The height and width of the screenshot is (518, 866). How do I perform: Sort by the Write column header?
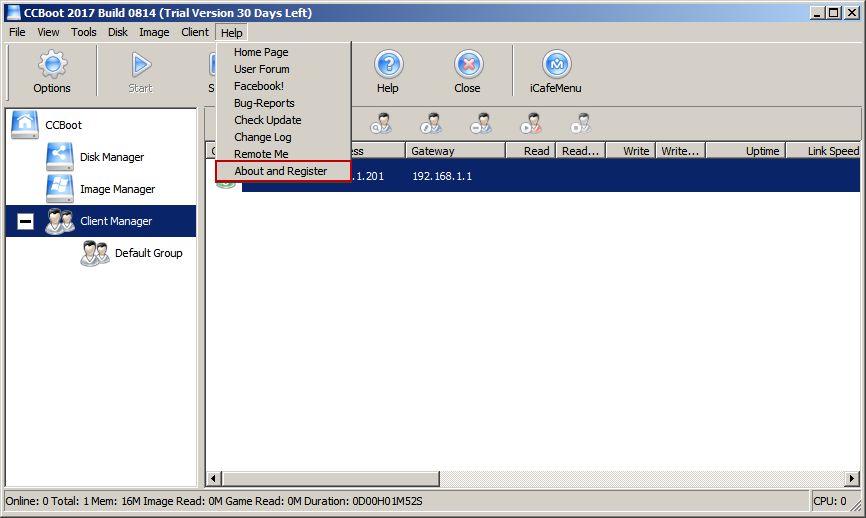click(631, 151)
